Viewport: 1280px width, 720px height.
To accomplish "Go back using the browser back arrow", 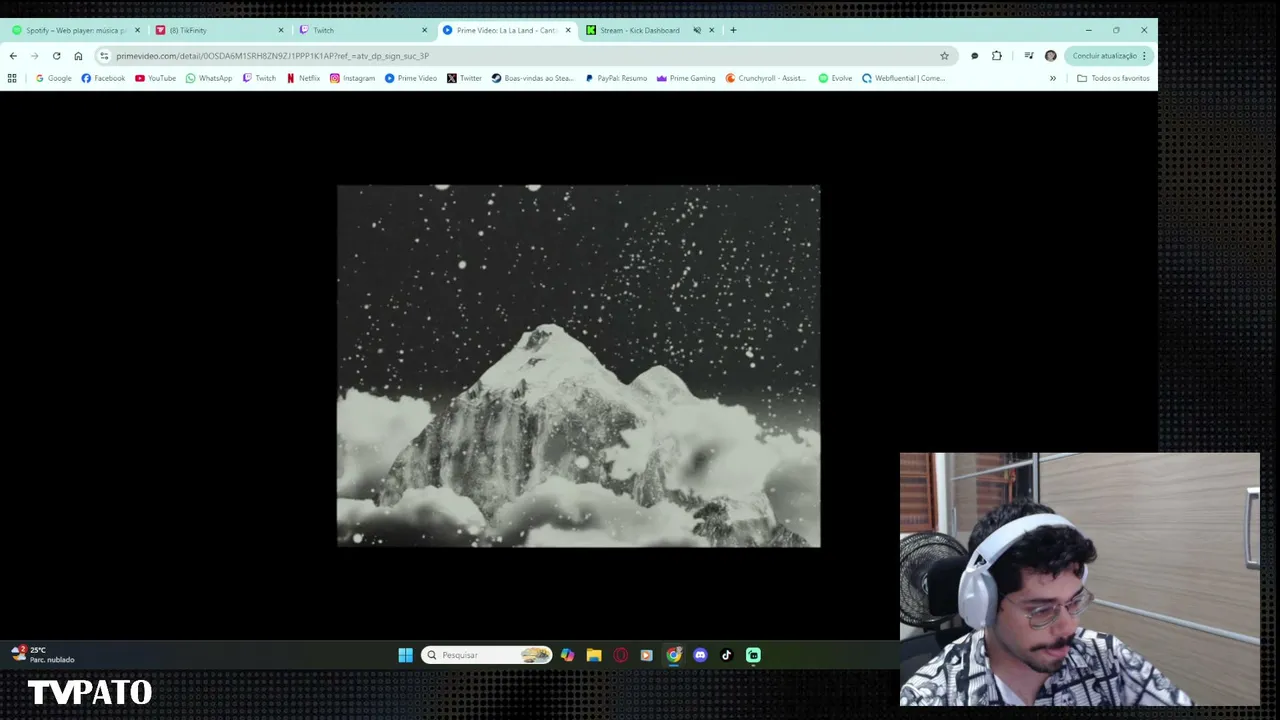I will pyautogui.click(x=13, y=56).
